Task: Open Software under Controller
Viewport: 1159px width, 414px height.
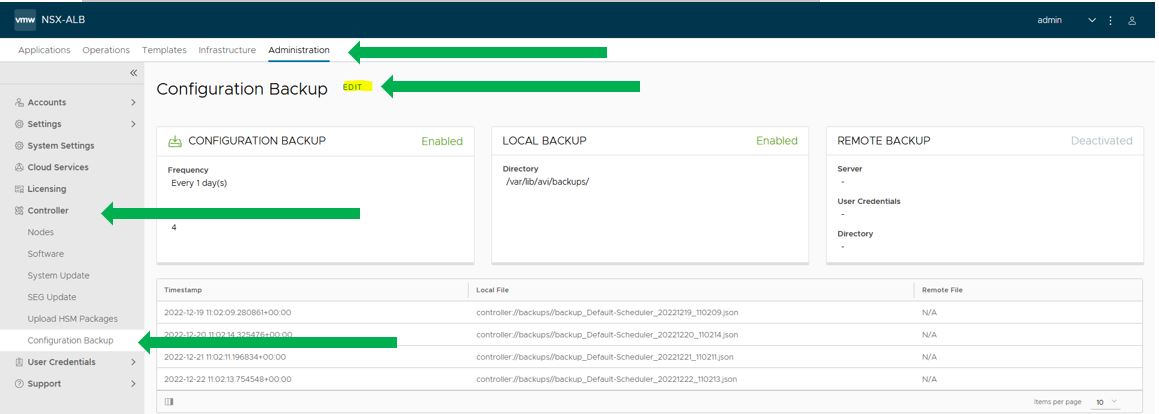Action: (46, 254)
